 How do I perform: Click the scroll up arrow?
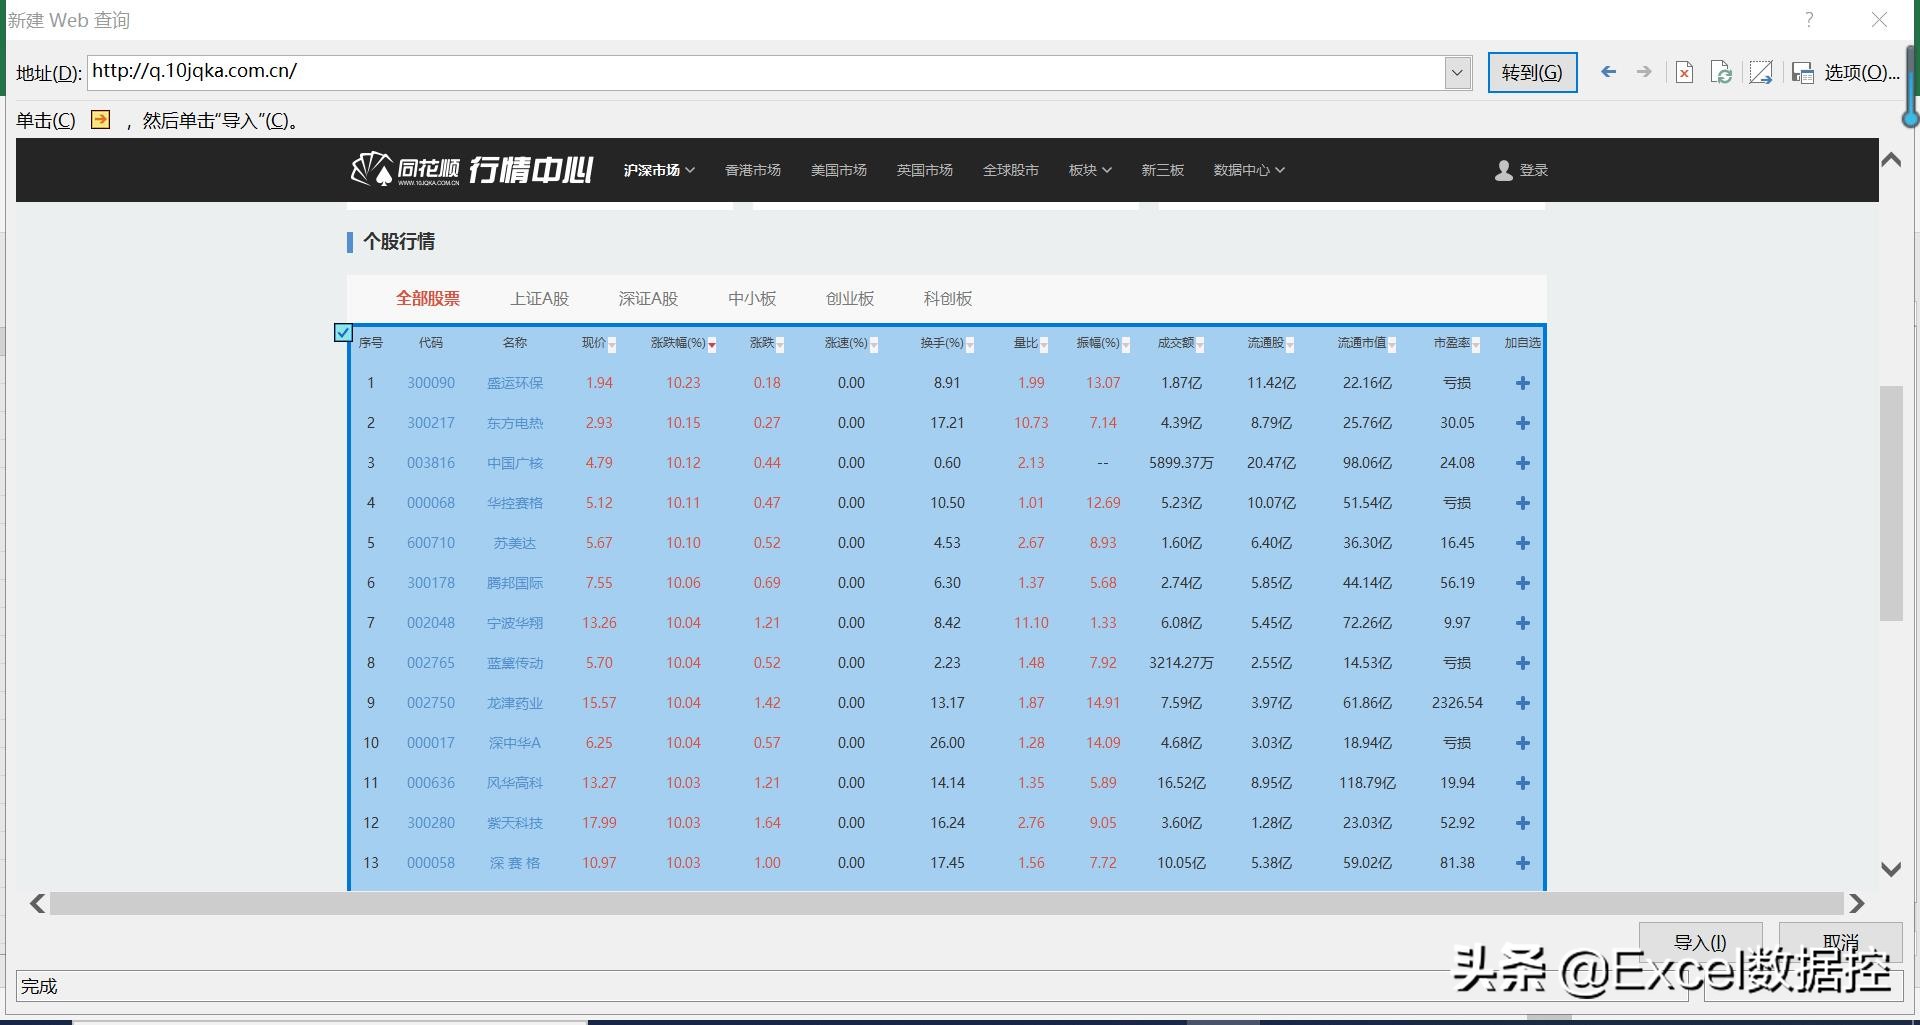pos(1891,160)
